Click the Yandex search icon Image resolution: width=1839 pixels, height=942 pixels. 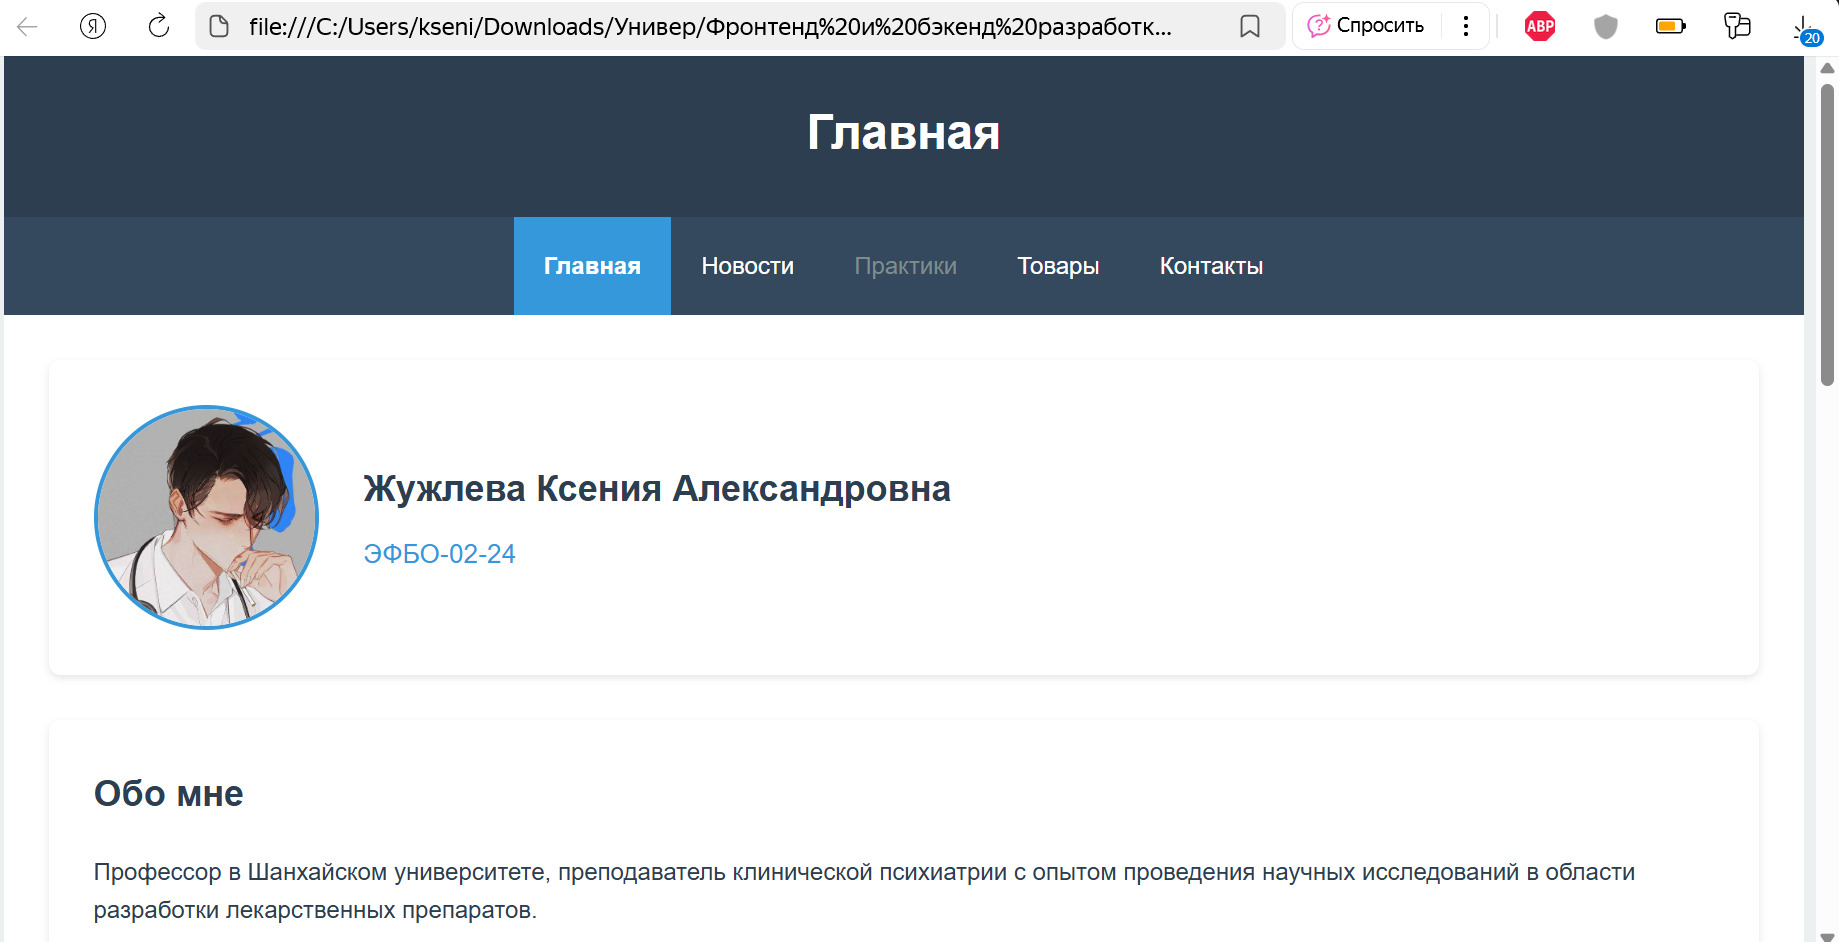(92, 26)
